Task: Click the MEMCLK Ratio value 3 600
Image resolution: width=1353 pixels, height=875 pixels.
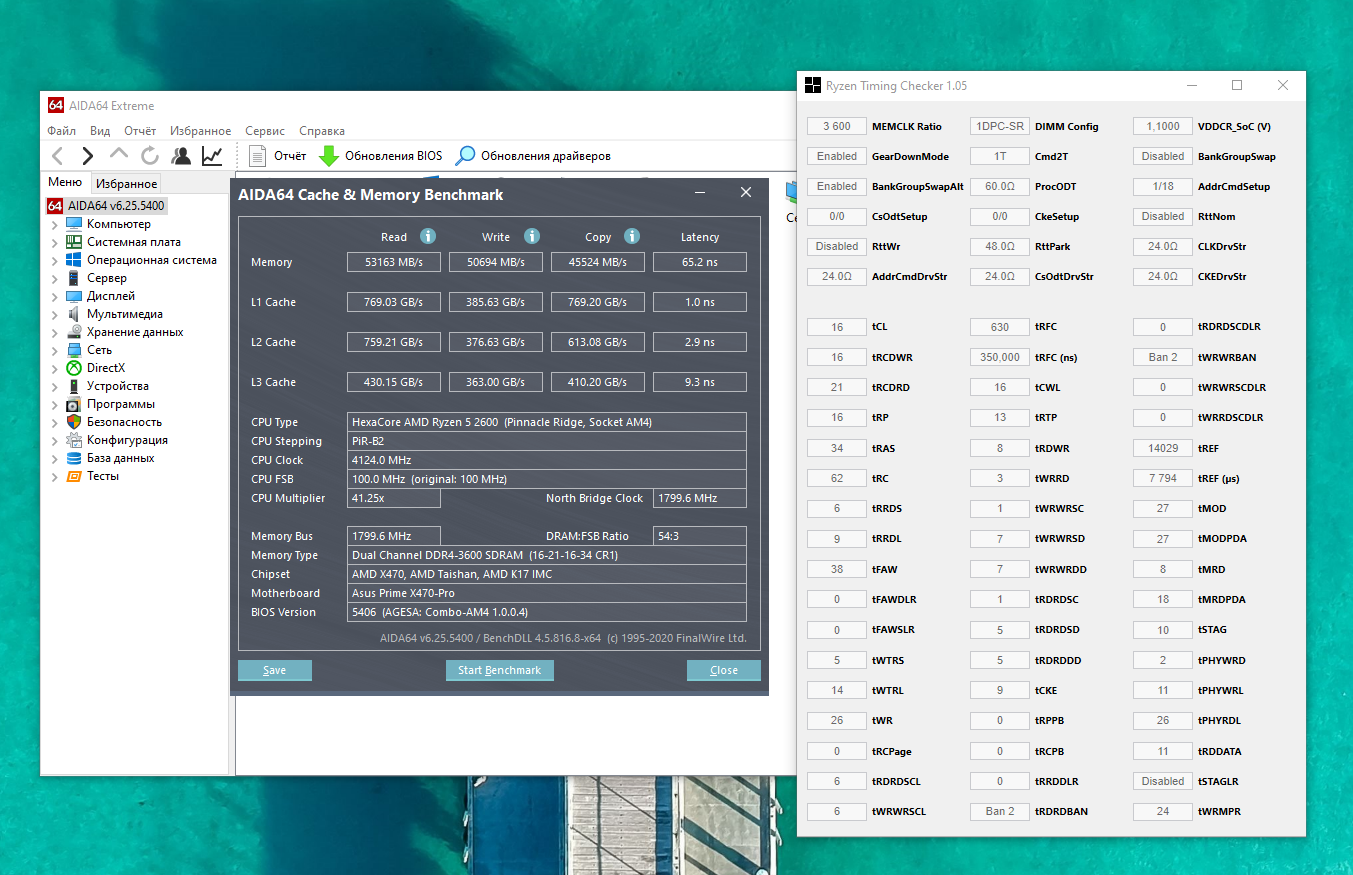Action: [837, 126]
